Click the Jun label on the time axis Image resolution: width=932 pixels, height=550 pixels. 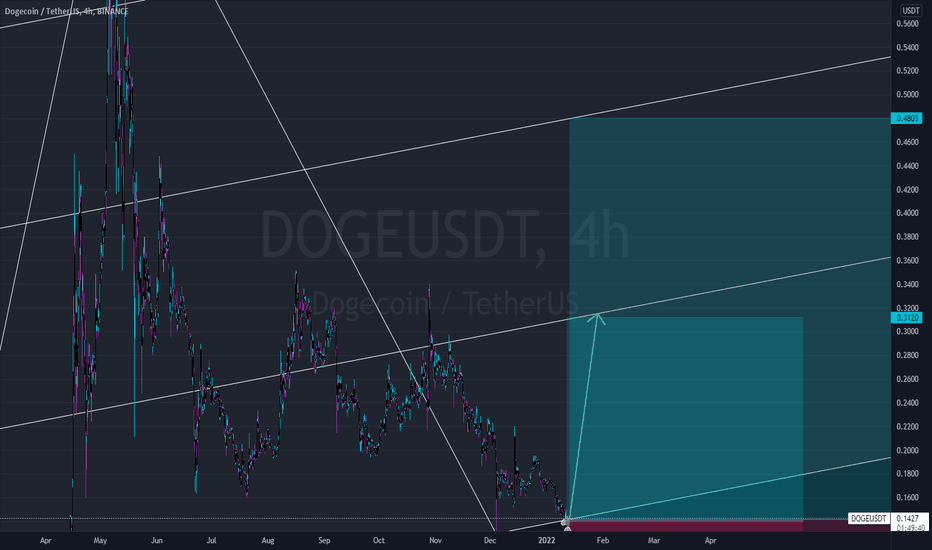click(x=156, y=540)
